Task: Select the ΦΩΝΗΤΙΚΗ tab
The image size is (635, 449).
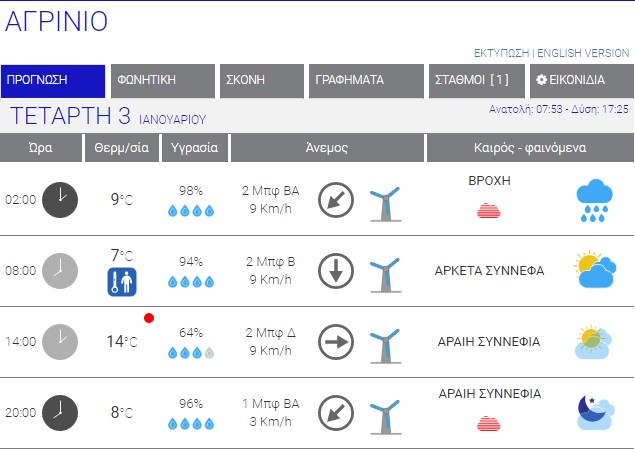Action: [x=162, y=81]
